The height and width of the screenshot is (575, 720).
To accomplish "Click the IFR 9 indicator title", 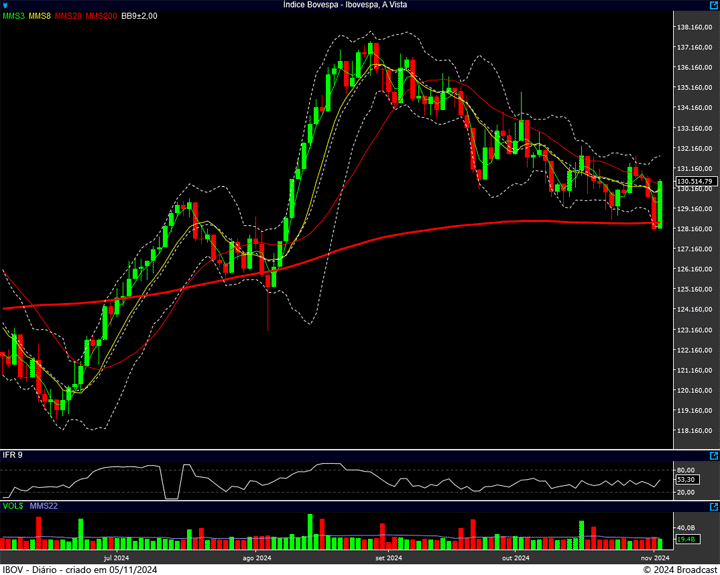I will point(13,455).
